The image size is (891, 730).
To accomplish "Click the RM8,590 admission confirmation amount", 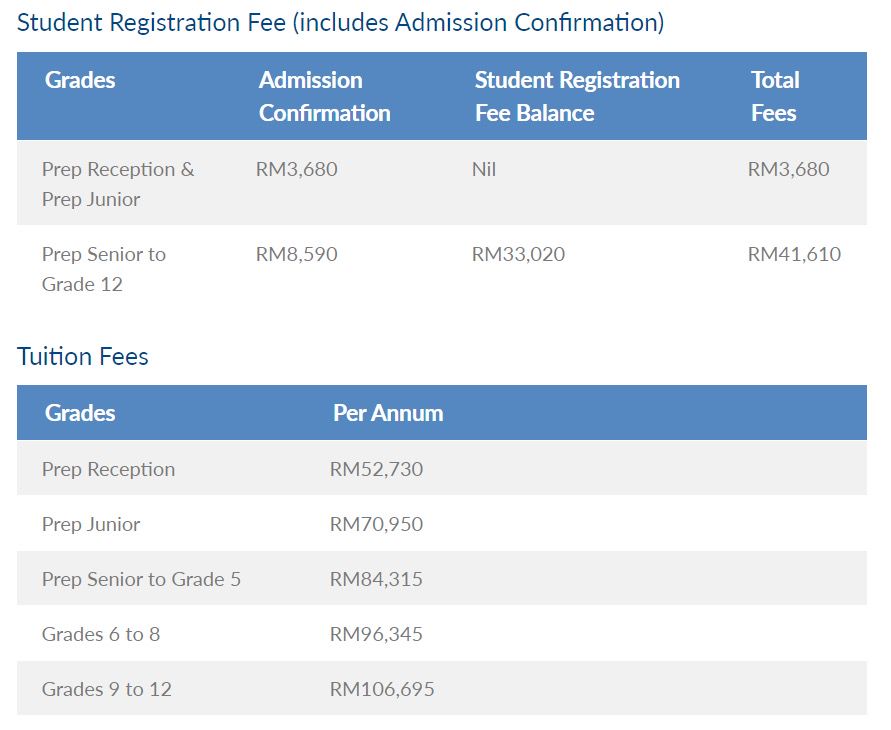I will click(x=296, y=255).
